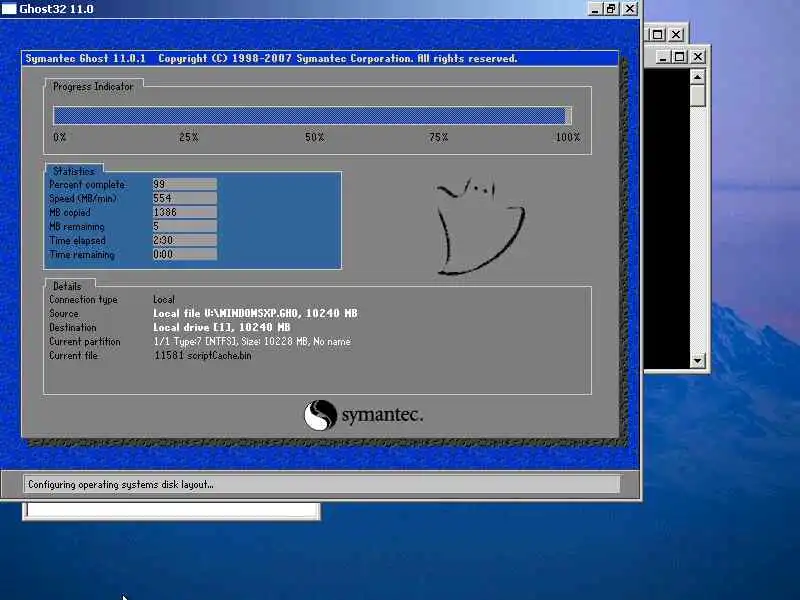800x600 pixels.
Task: Restore down the Ghost32 11.0 window
Action: pyautogui.click(x=611, y=9)
